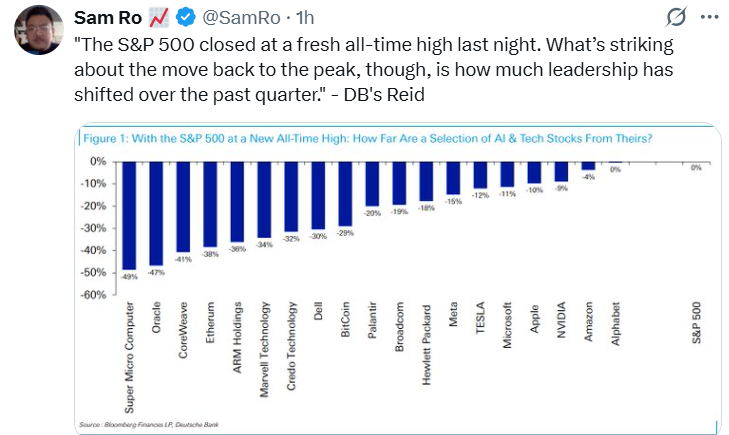Select the CoreWeave bar
The height and width of the screenshot is (435, 729).
(183, 206)
